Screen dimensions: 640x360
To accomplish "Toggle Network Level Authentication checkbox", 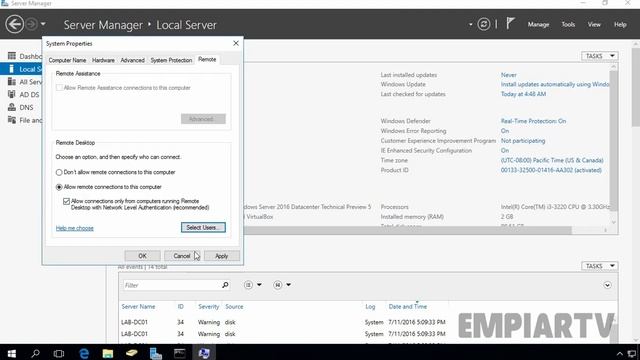I will pyautogui.click(x=67, y=201).
